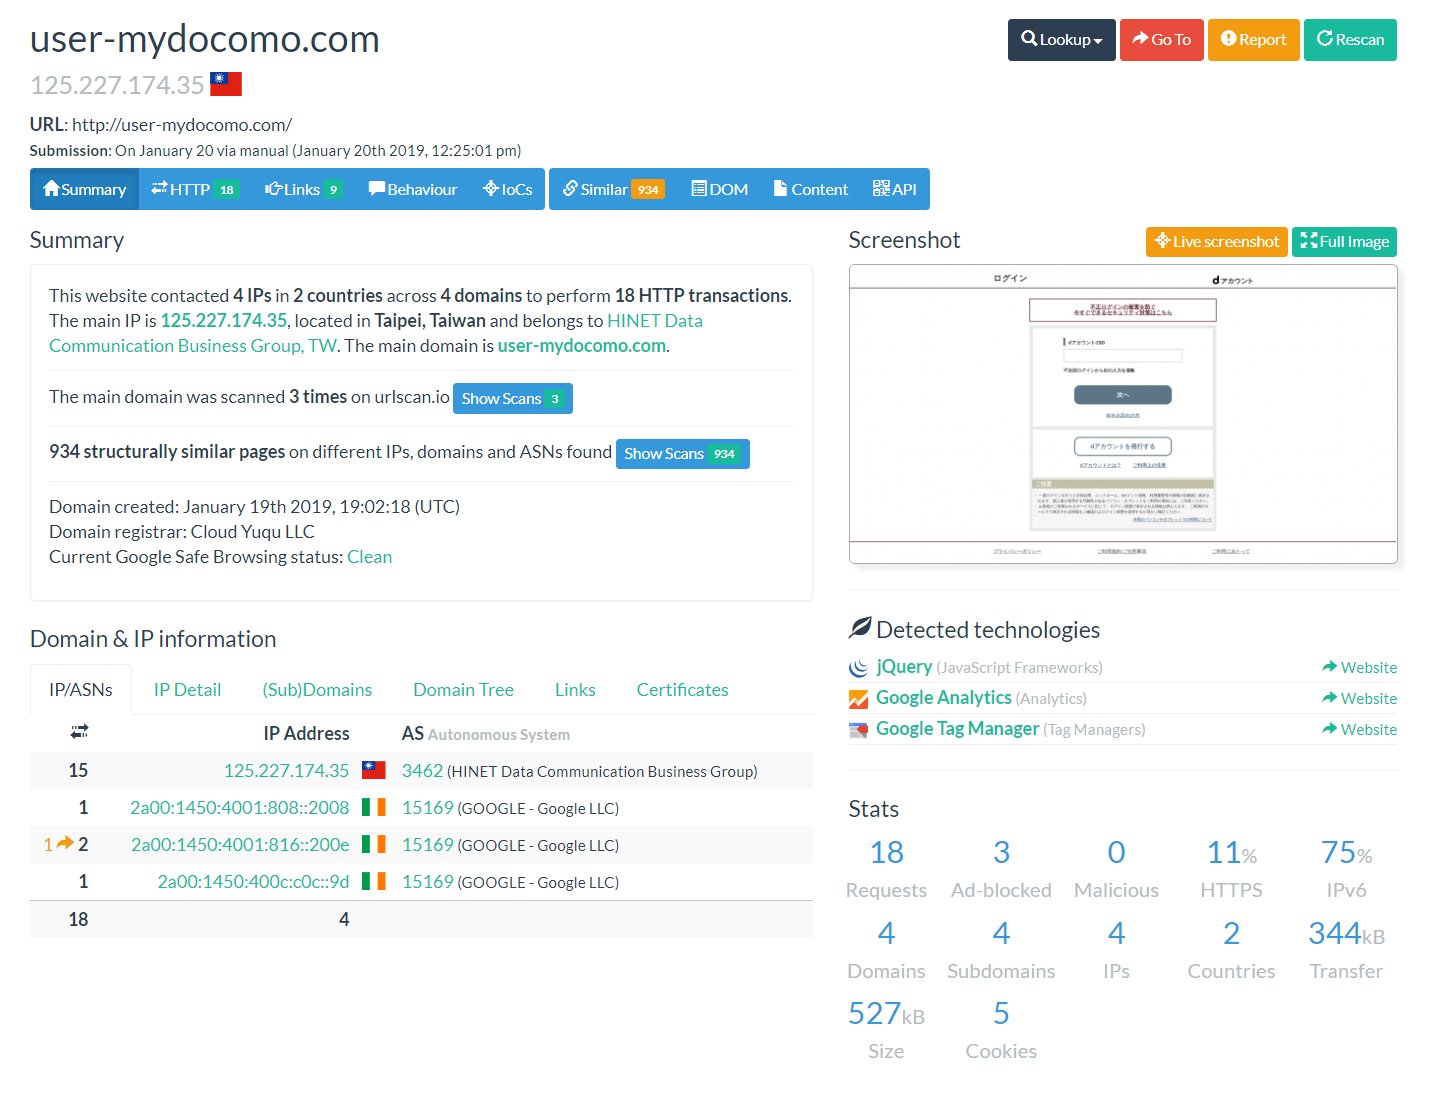Switch to the DOM tab

pos(720,189)
